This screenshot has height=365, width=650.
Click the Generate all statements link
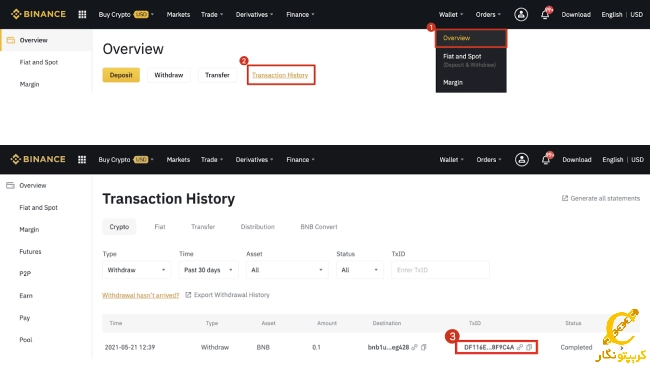tap(601, 198)
